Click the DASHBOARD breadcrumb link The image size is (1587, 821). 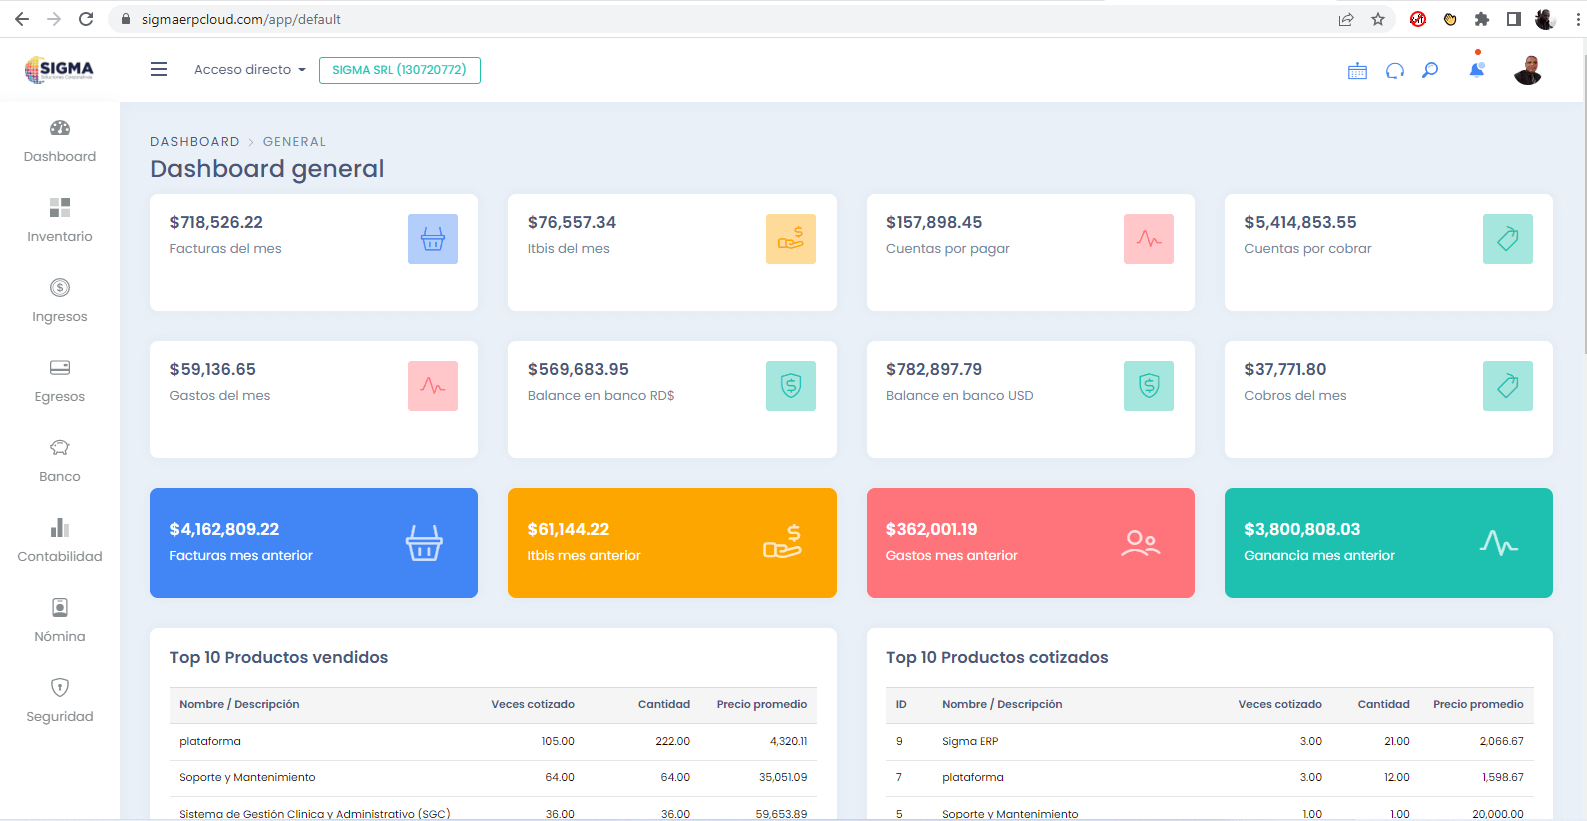[x=195, y=142]
